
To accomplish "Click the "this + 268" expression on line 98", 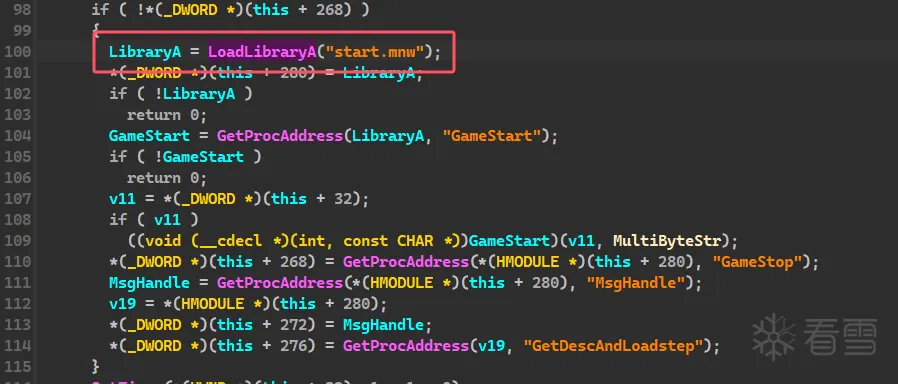I will tap(298, 10).
